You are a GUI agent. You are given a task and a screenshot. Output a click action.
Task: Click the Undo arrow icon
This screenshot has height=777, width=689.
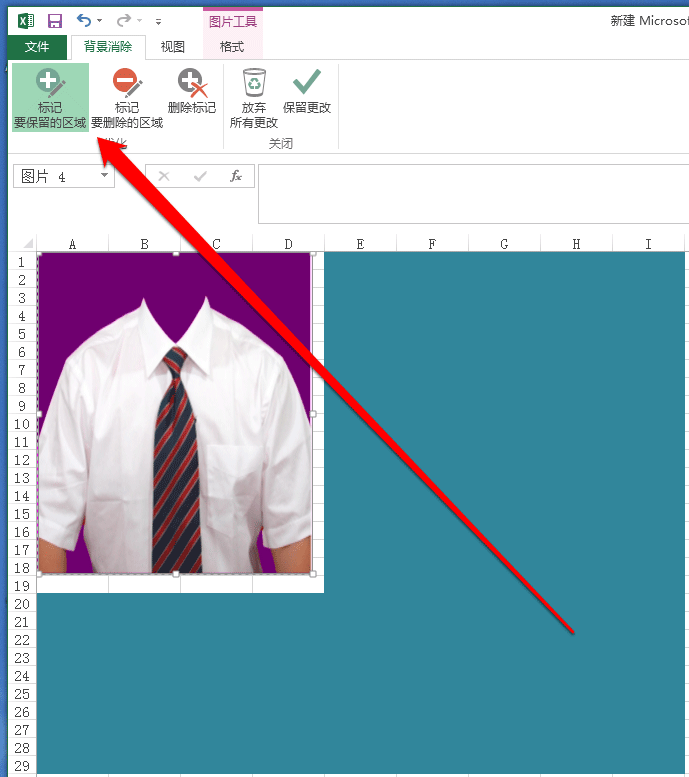[84, 20]
